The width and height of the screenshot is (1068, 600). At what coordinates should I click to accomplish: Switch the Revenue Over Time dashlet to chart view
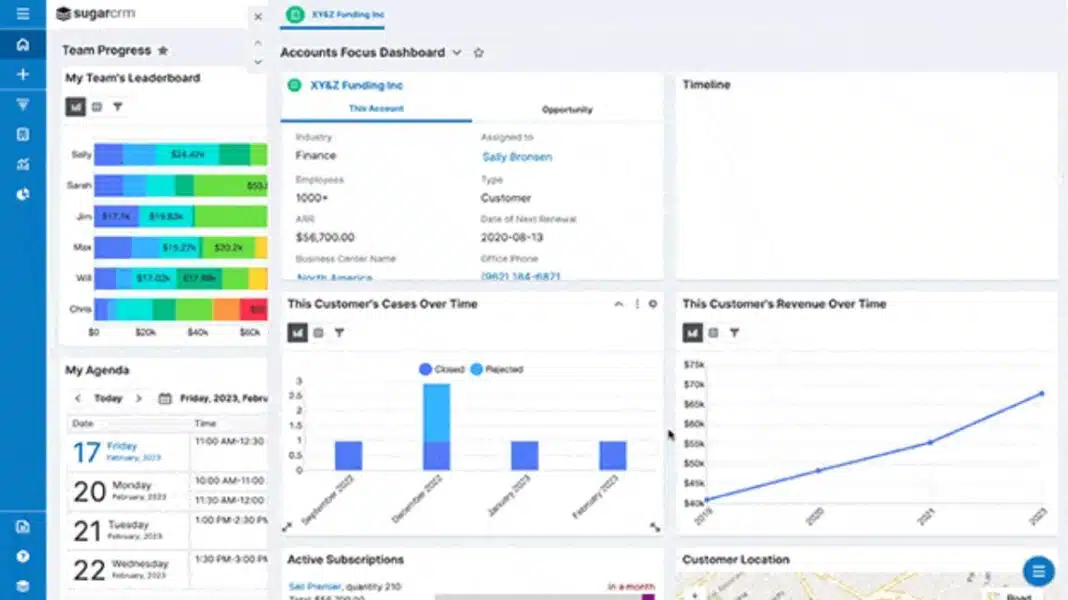[692, 333]
